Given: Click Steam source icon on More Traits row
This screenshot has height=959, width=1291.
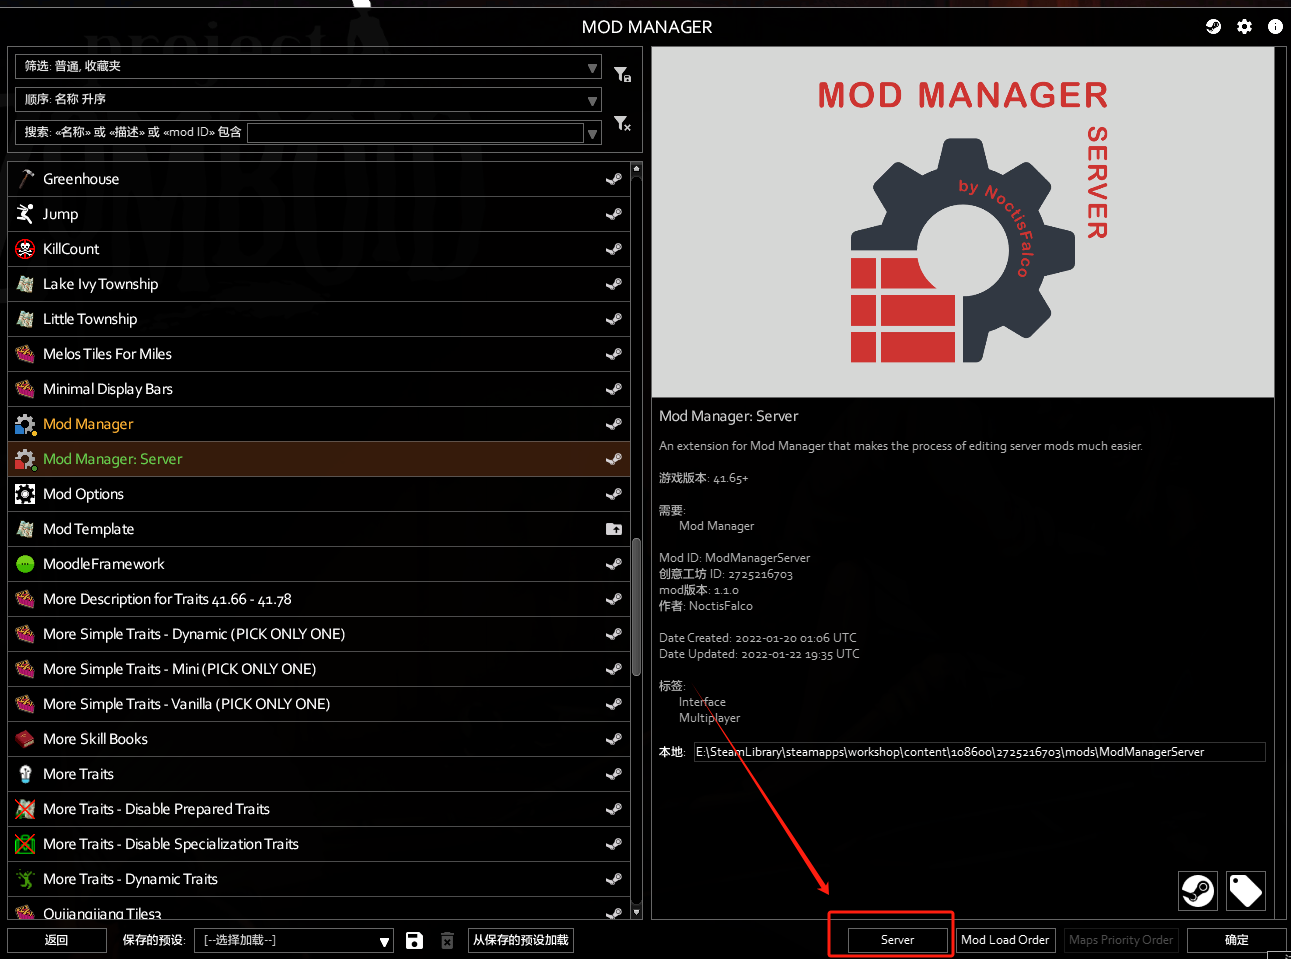Looking at the screenshot, I should click(614, 774).
